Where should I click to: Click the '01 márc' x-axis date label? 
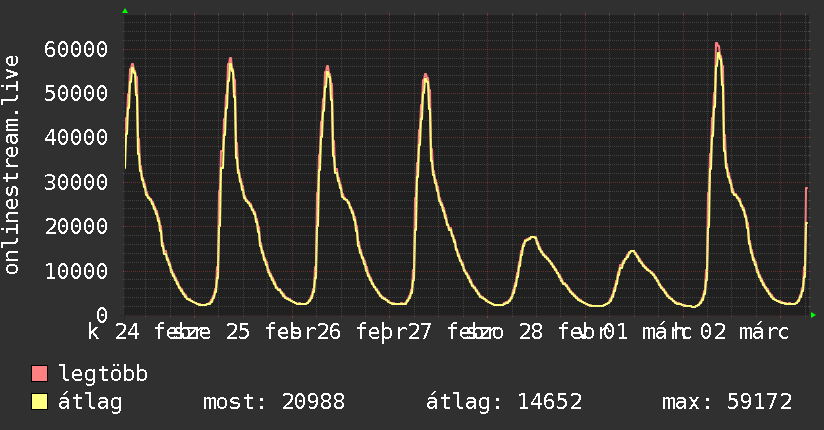pos(646,332)
